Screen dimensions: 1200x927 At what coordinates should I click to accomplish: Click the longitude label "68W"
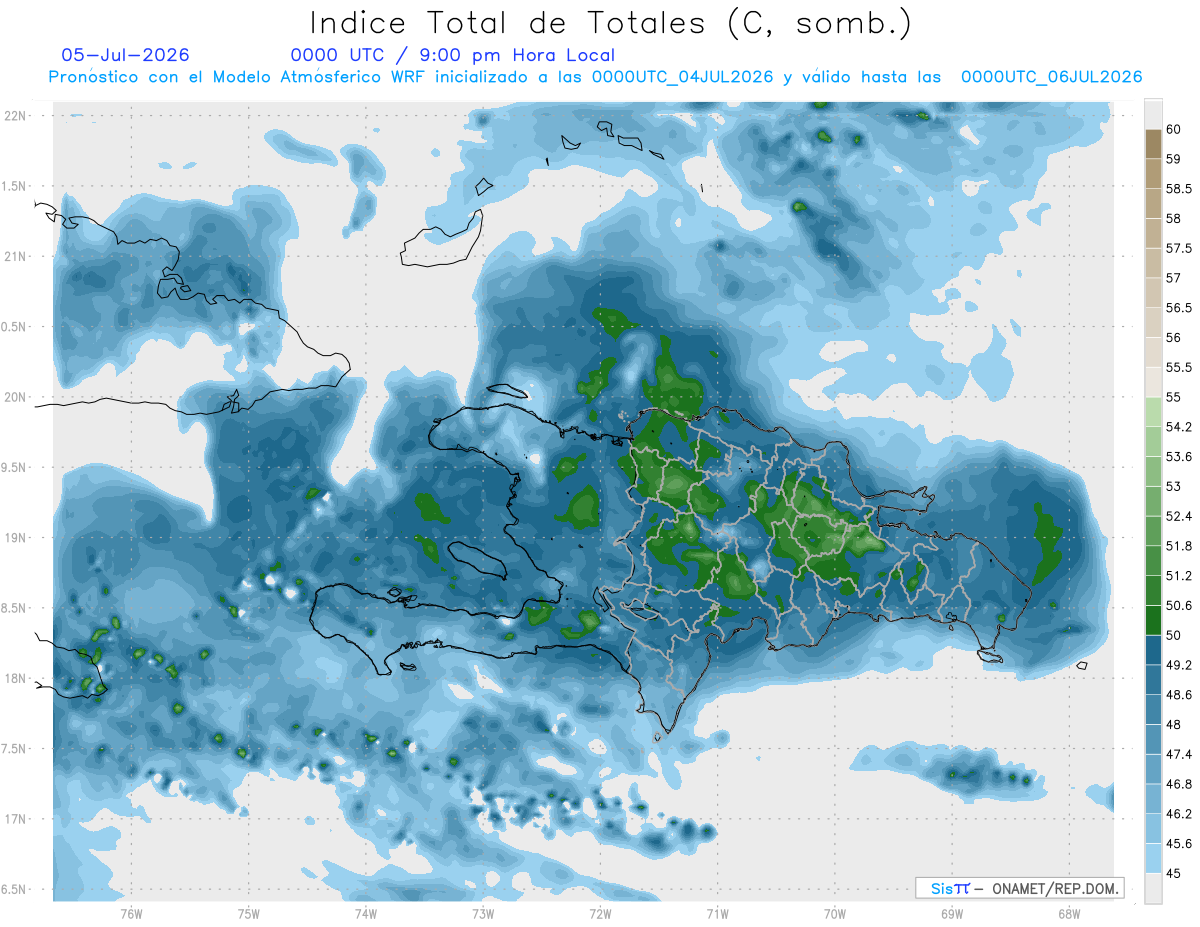[1069, 914]
